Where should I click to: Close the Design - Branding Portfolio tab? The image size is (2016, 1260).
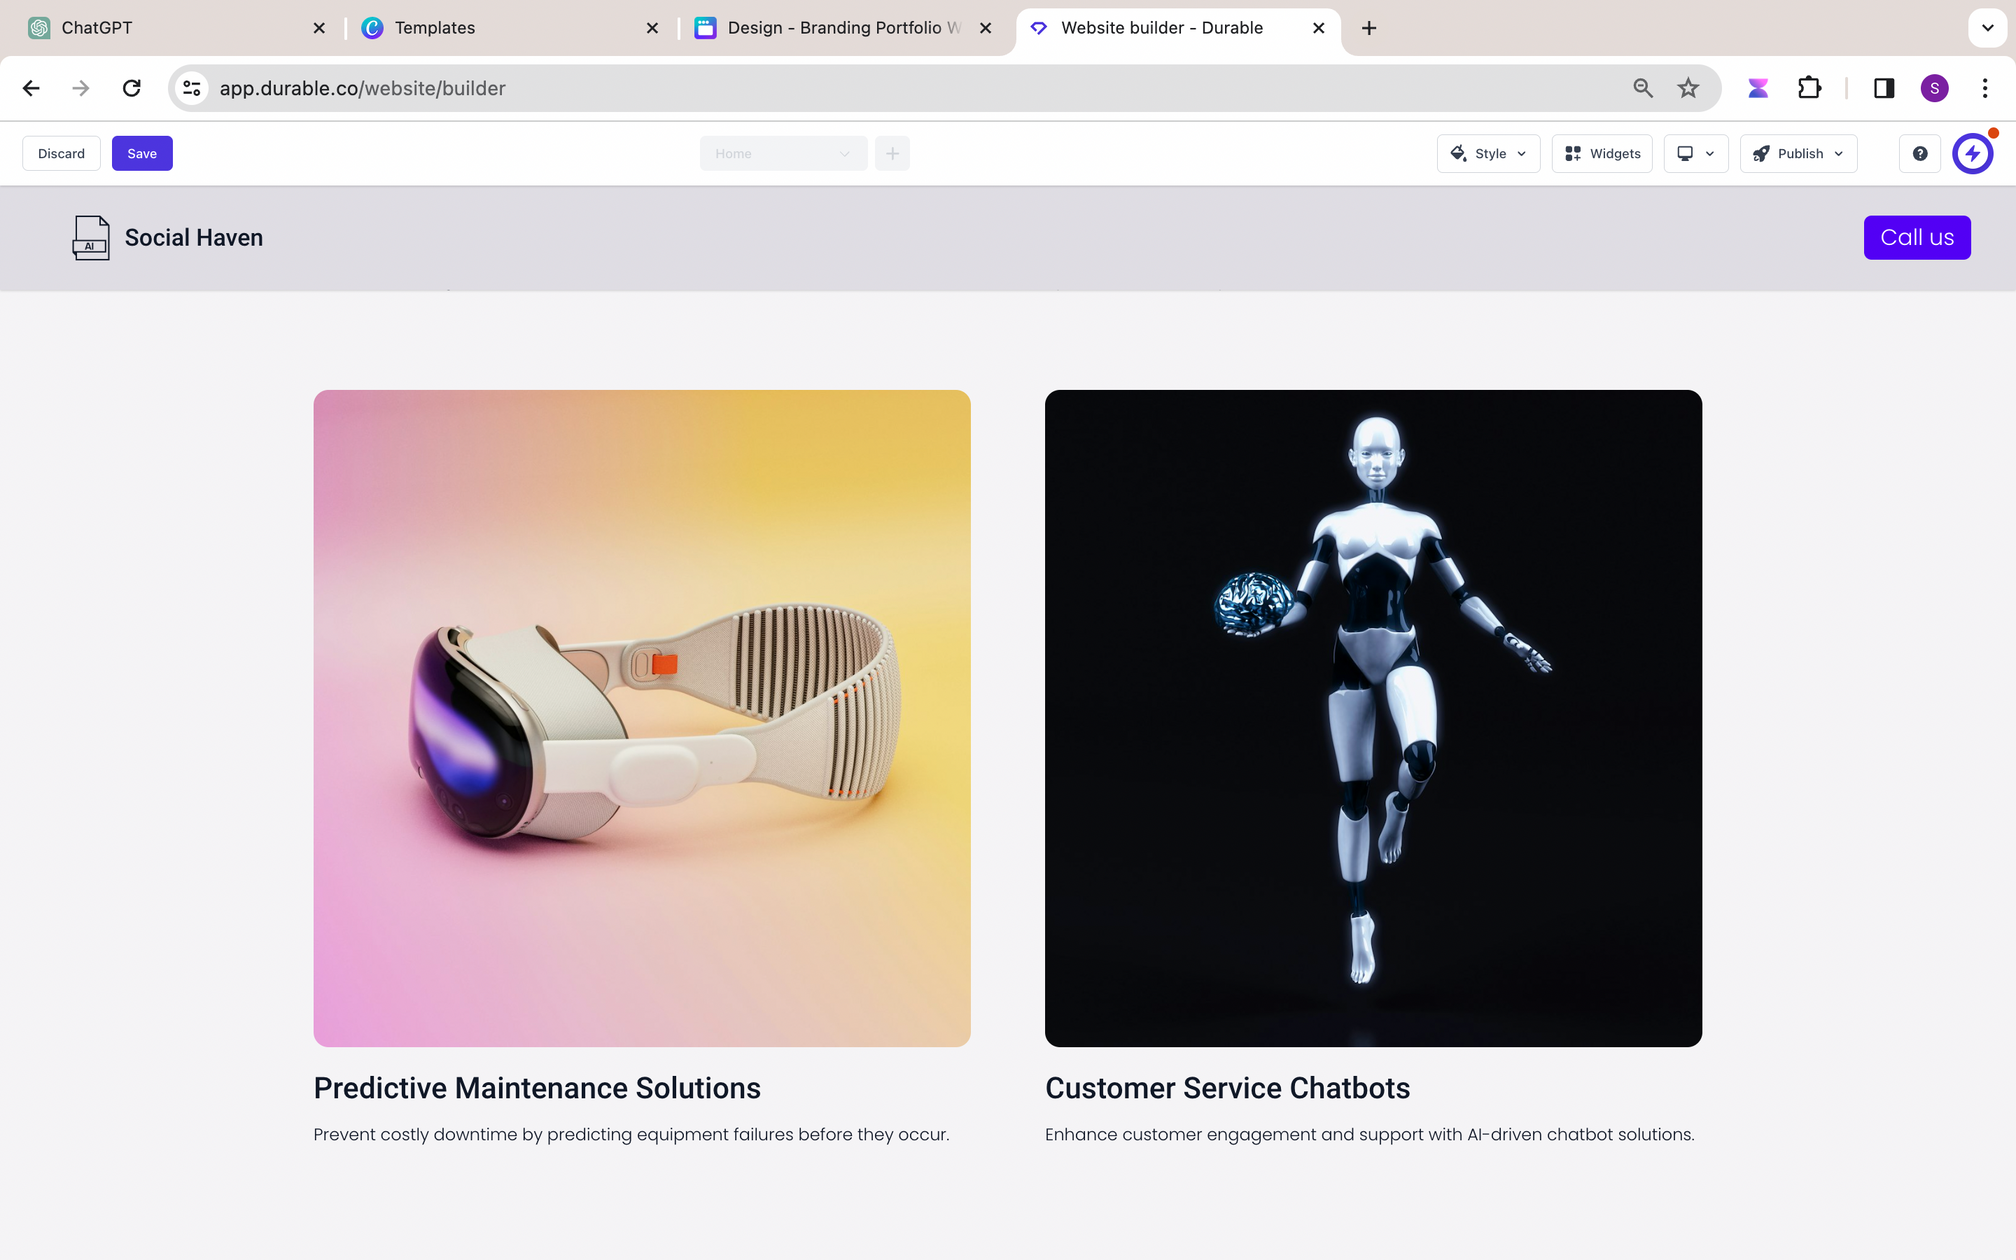click(986, 28)
